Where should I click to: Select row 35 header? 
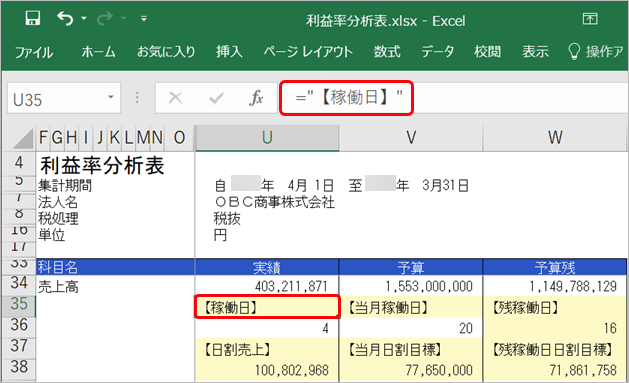coord(18,305)
